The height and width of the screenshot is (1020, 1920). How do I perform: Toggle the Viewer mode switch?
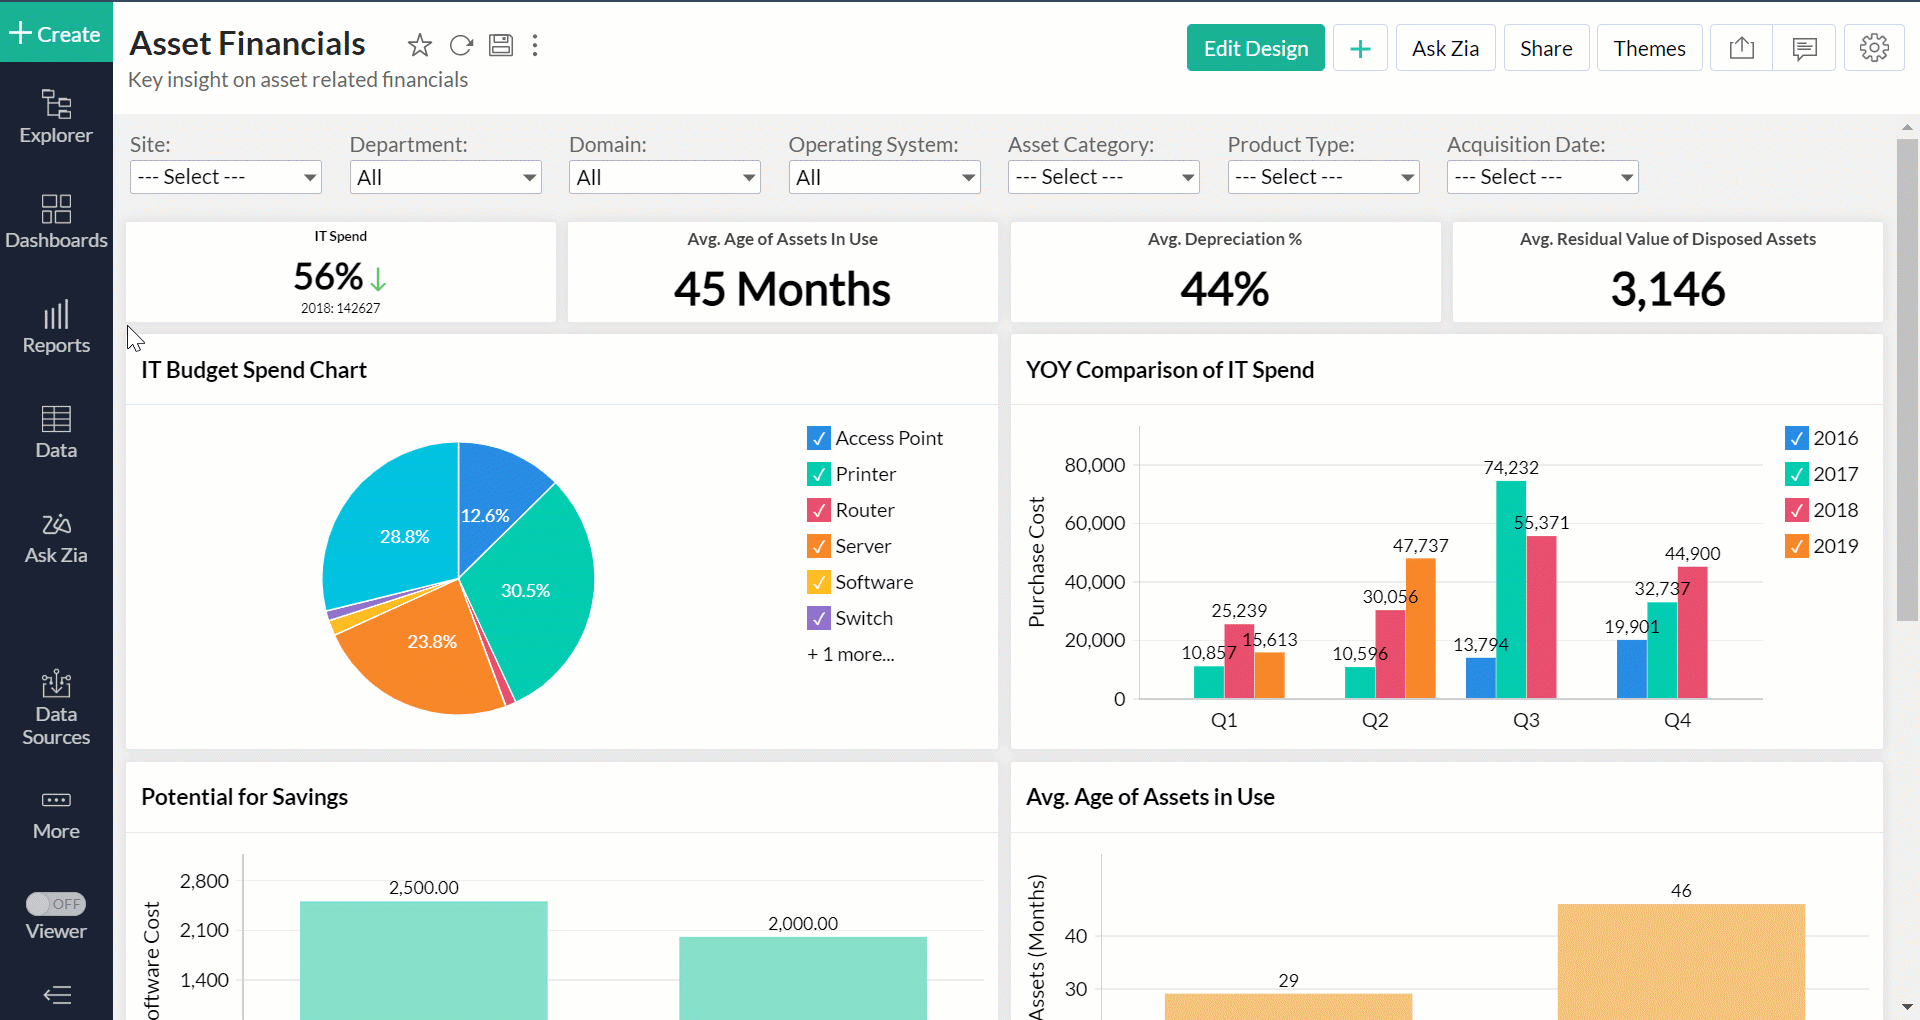56,904
